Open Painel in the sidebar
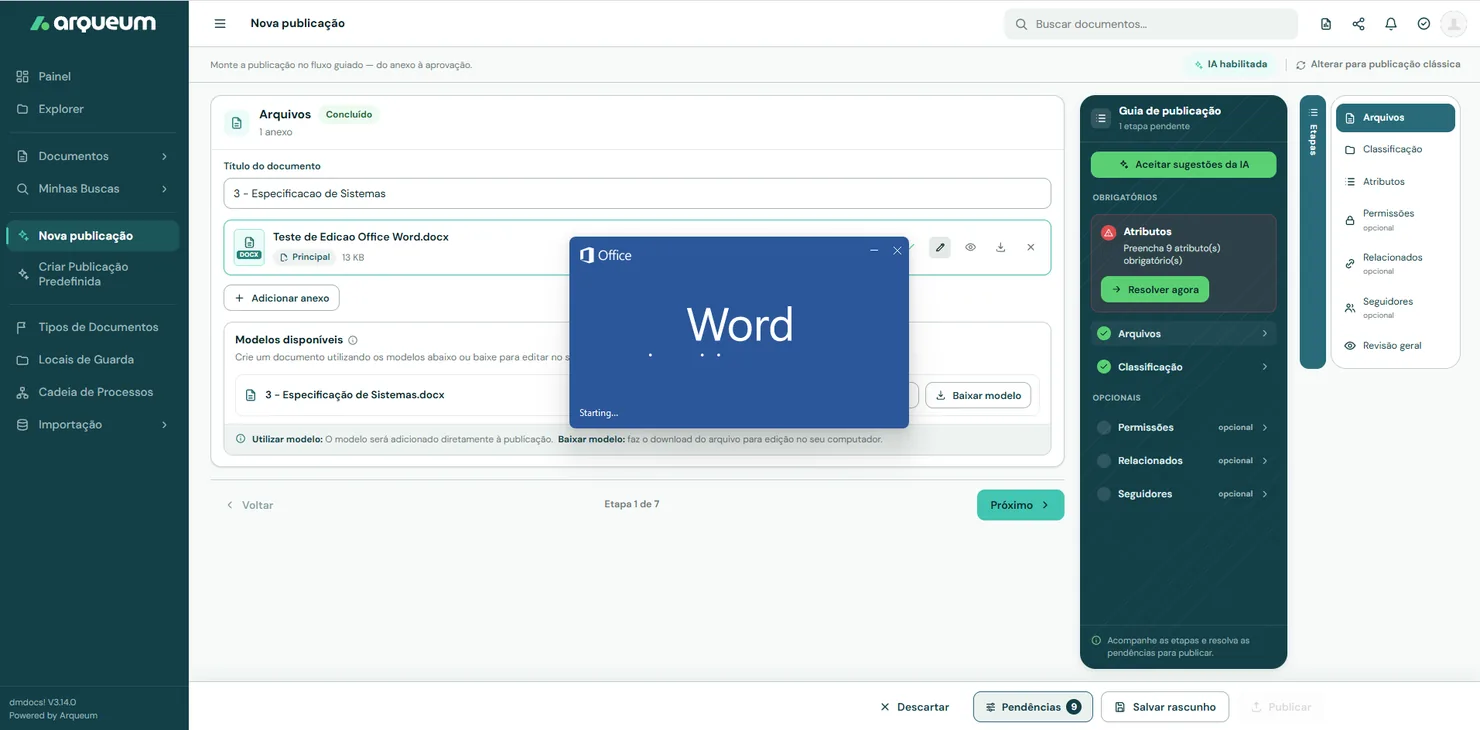Viewport: 1480px width, 730px height. click(92, 76)
